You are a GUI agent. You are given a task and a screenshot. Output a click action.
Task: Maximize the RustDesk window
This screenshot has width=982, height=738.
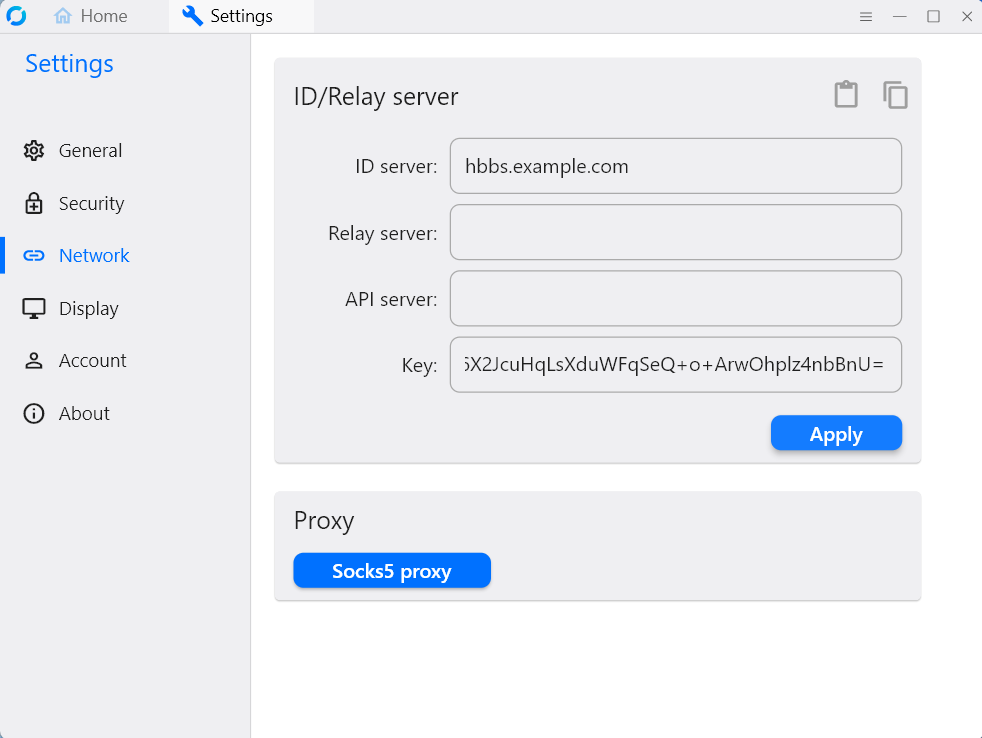click(x=933, y=17)
